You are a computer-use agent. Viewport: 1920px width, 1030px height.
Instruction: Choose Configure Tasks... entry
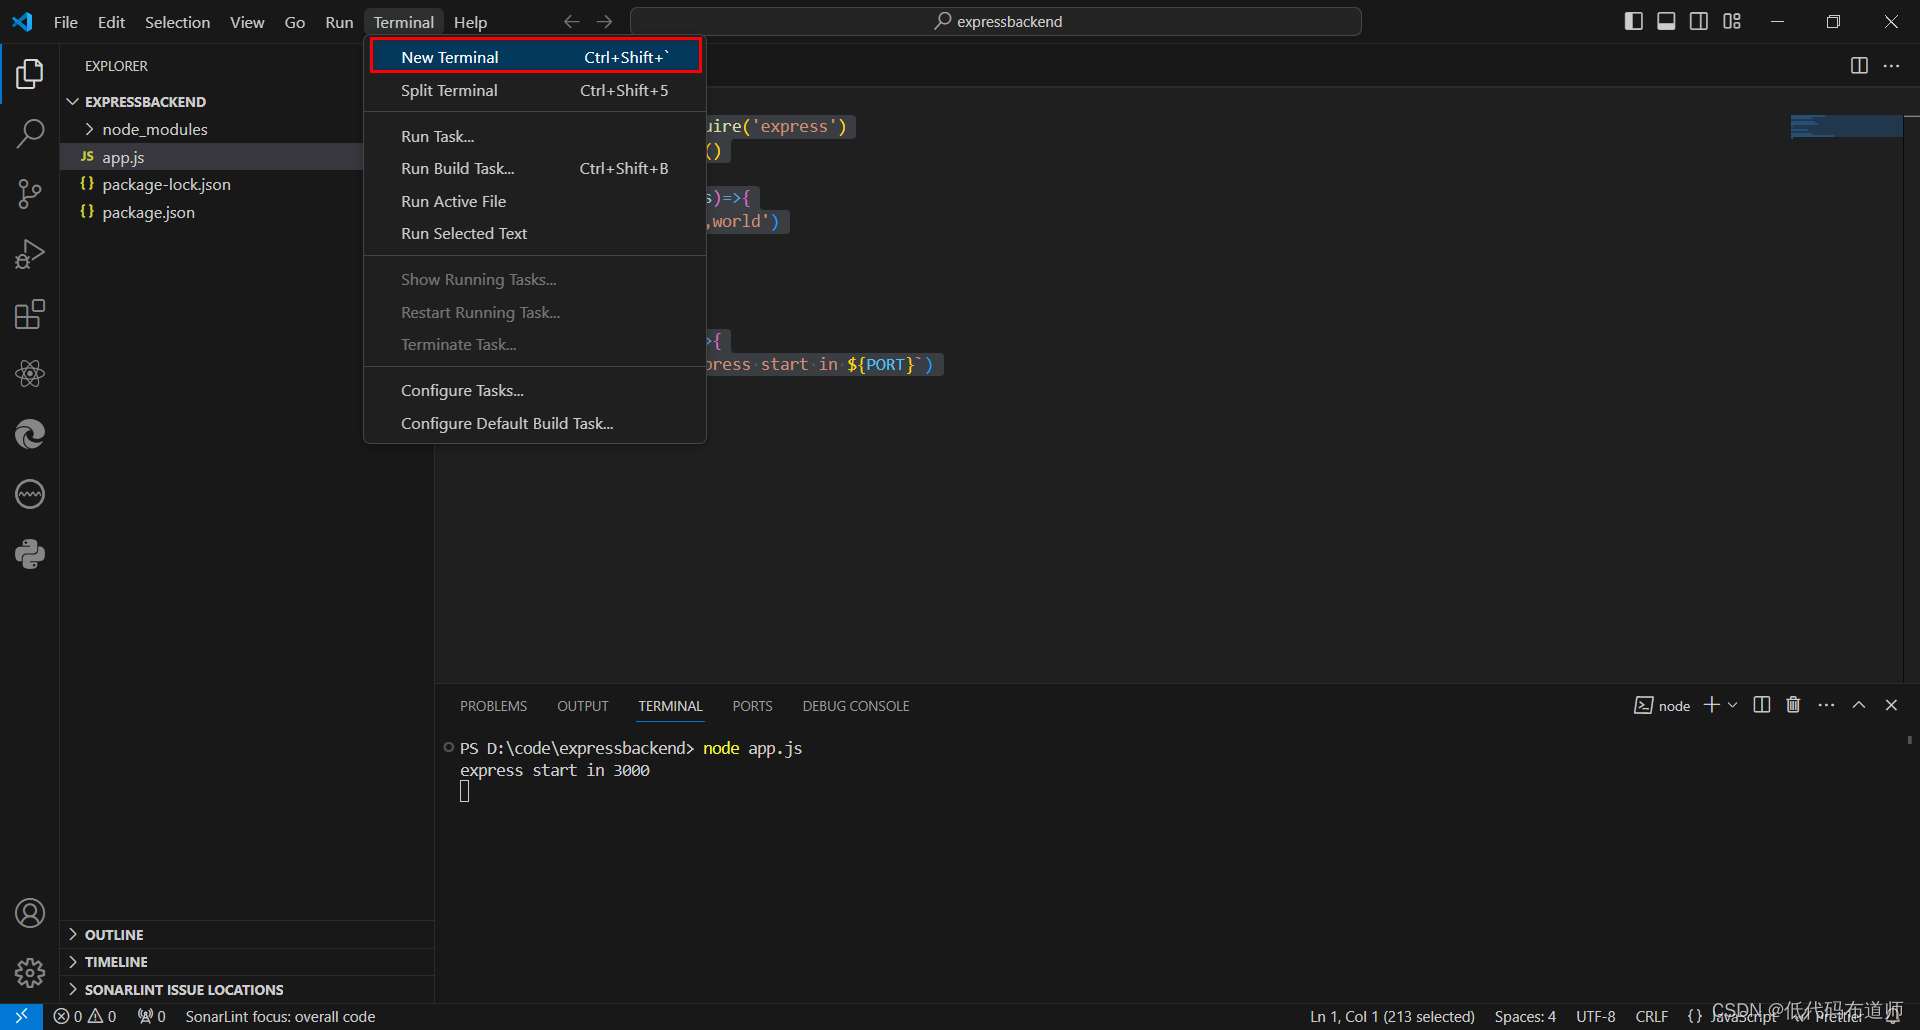pyautogui.click(x=535, y=390)
